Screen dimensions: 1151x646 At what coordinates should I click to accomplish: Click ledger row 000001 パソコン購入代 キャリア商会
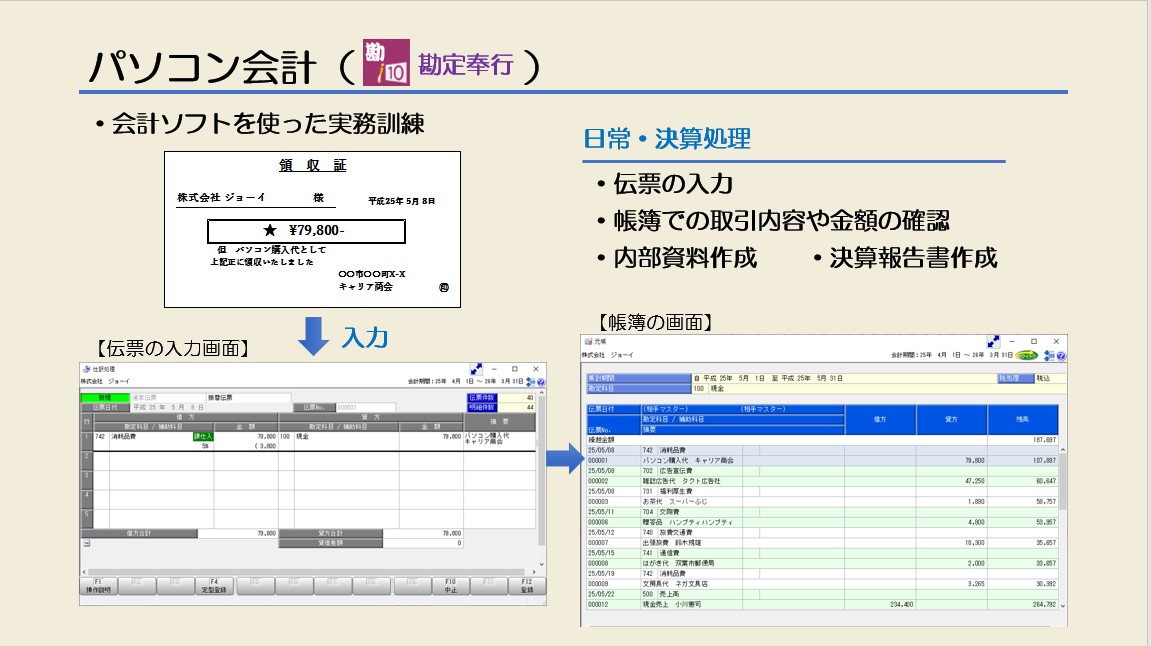[x=823, y=460]
